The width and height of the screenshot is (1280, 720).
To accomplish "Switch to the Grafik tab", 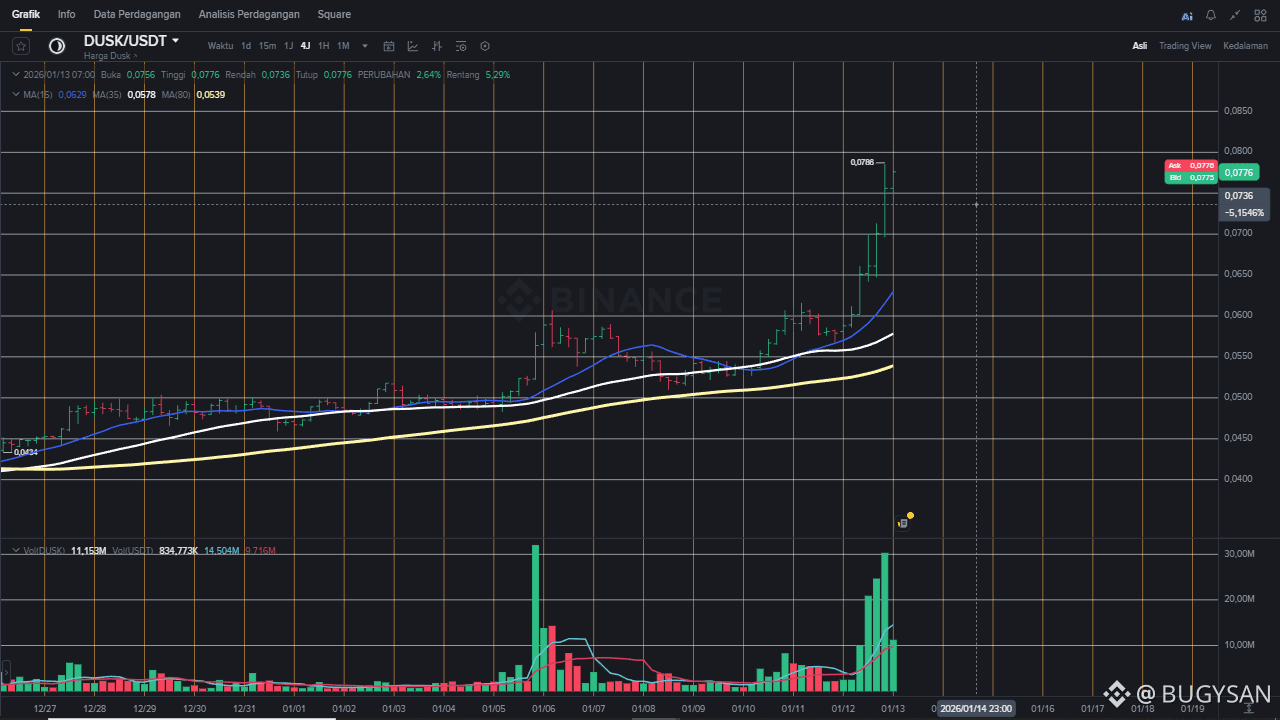I will coord(26,15).
